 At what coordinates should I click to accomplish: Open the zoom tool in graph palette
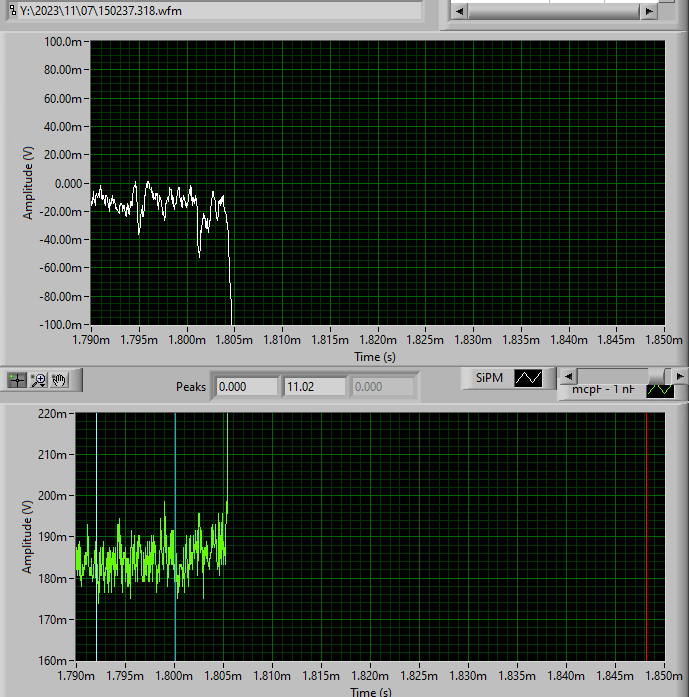[39, 380]
